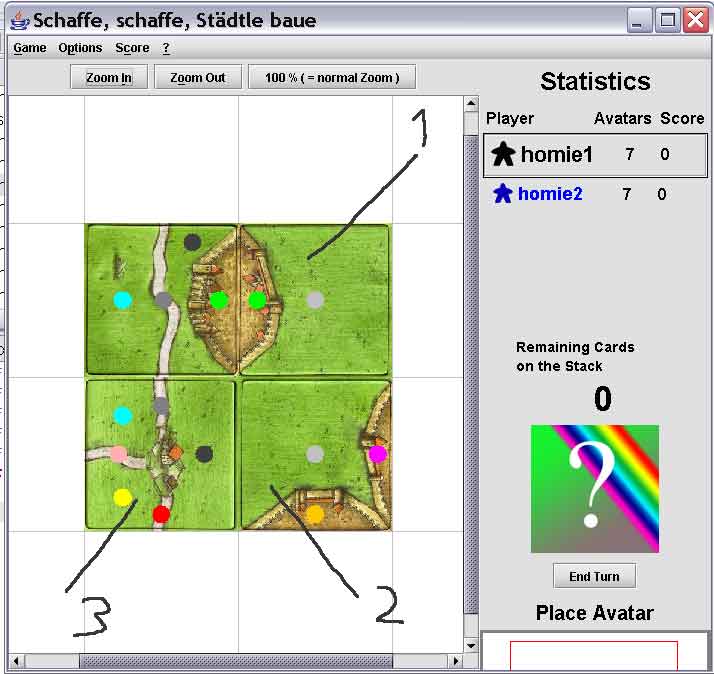Click the Zoom In button
The width and height of the screenshot is (714, 674).
tap(109, 77)
